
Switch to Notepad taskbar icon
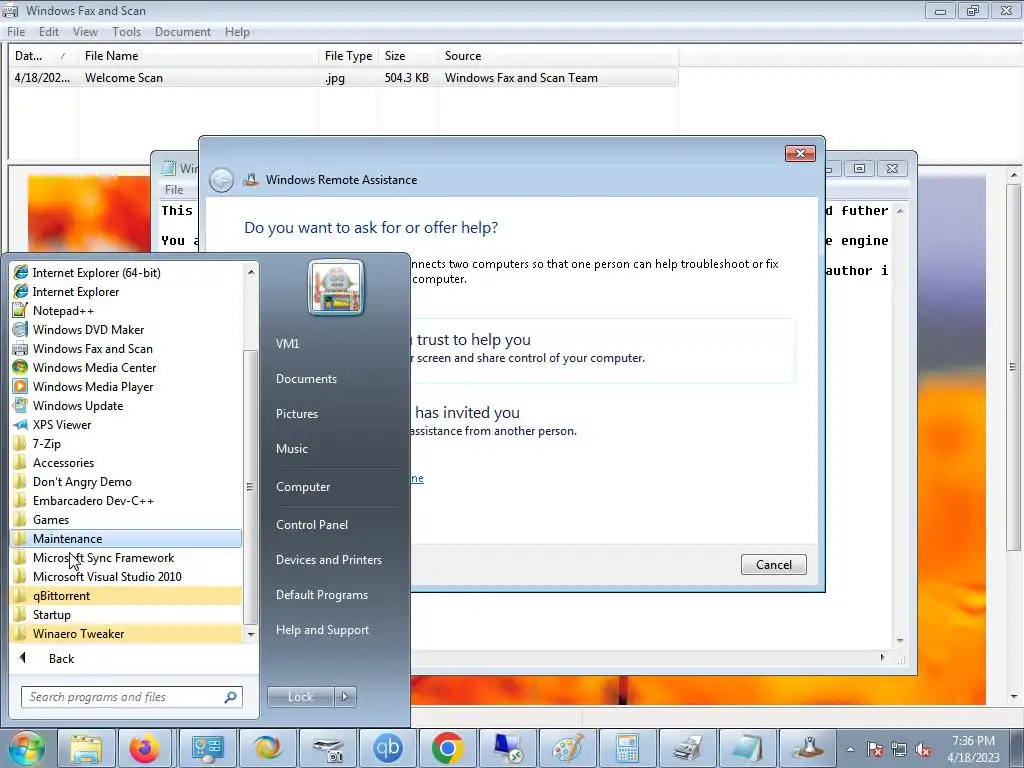(x=748, y=748)
